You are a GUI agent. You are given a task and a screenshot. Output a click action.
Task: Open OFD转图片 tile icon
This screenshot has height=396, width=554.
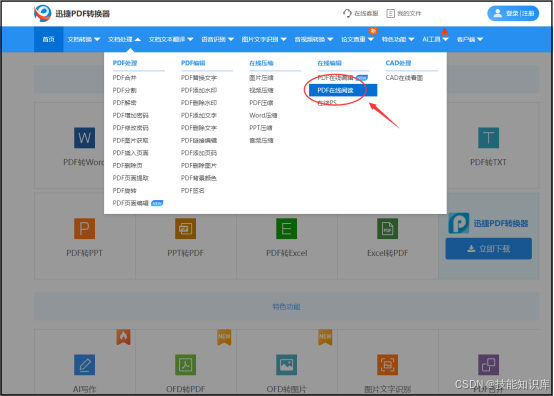coord(287,365)
